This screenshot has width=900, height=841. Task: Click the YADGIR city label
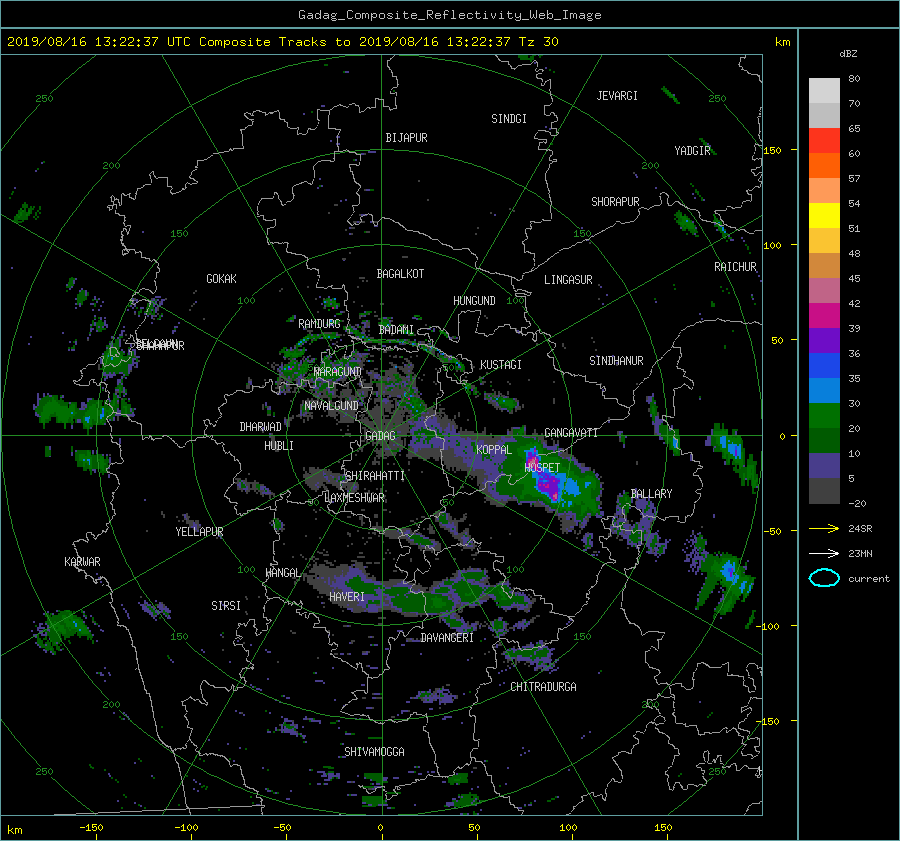click(x=692, y=151)
